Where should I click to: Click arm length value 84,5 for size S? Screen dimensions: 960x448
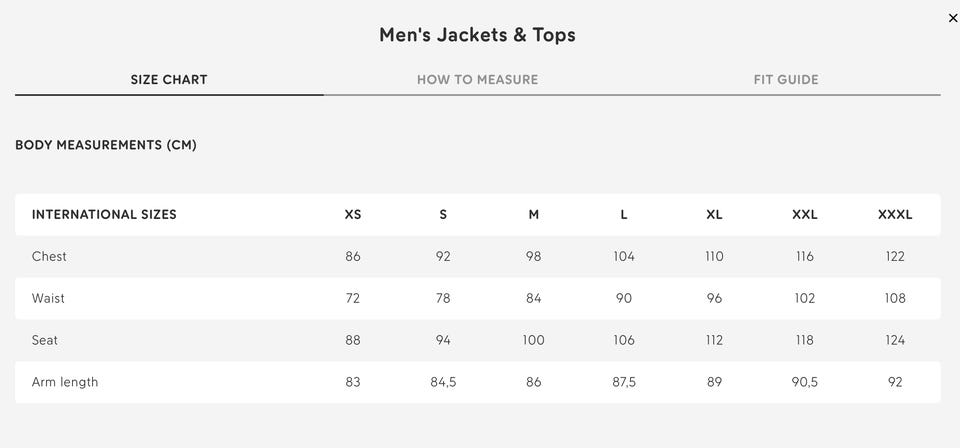tap(443, 382)
